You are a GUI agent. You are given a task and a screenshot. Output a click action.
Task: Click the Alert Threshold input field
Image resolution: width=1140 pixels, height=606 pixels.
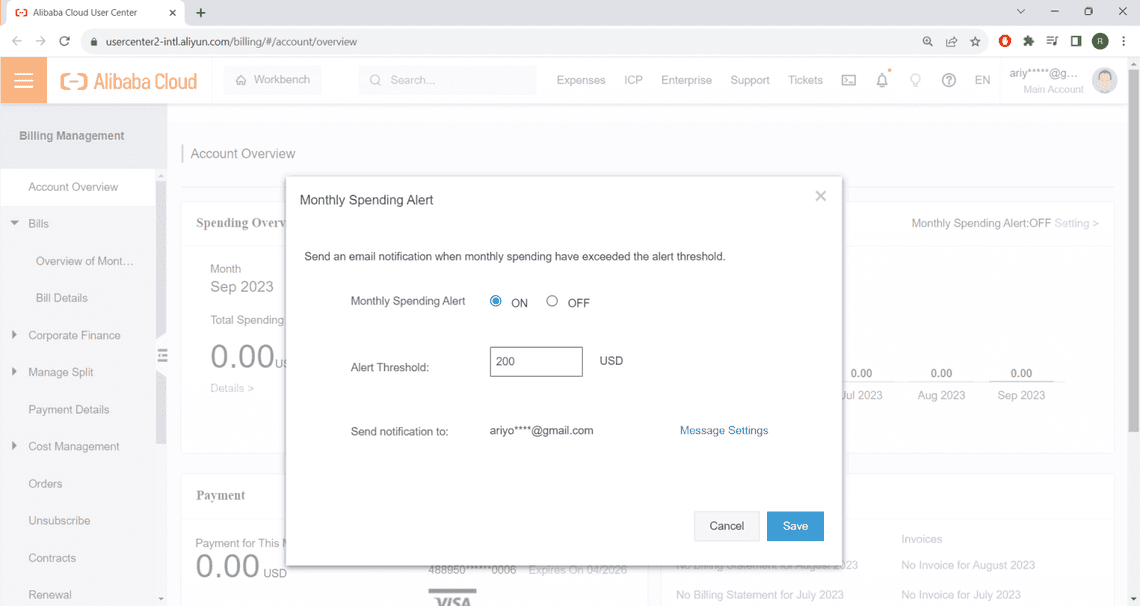[x=536, y=362]
